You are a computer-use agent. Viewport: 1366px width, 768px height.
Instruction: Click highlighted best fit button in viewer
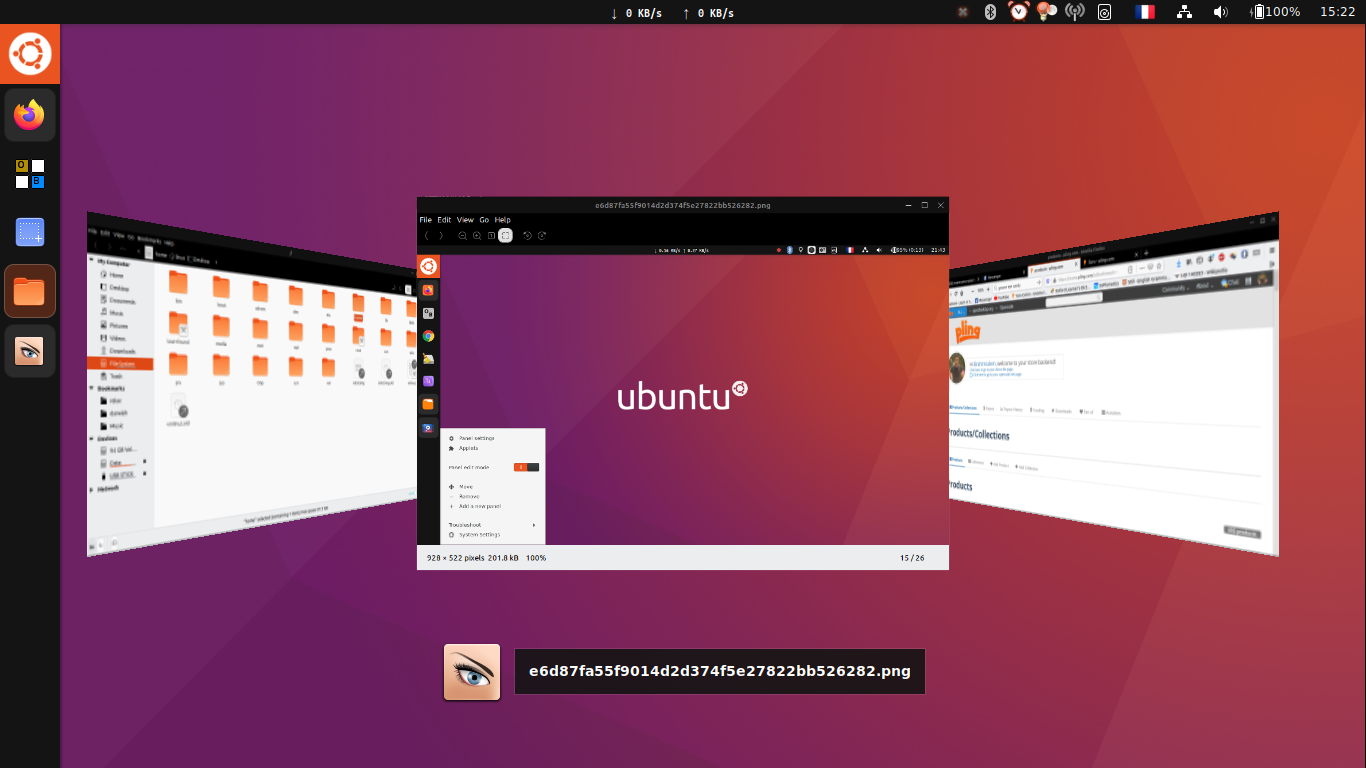click(505, 236)
